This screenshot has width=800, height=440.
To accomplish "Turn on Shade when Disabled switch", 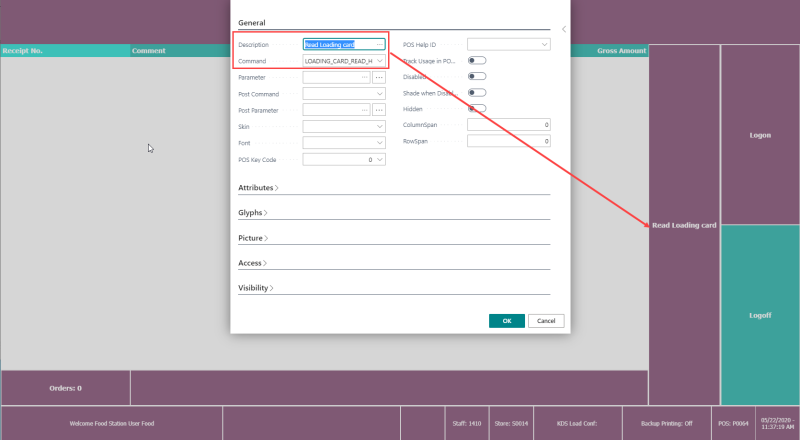I will (x=477, y=93).
